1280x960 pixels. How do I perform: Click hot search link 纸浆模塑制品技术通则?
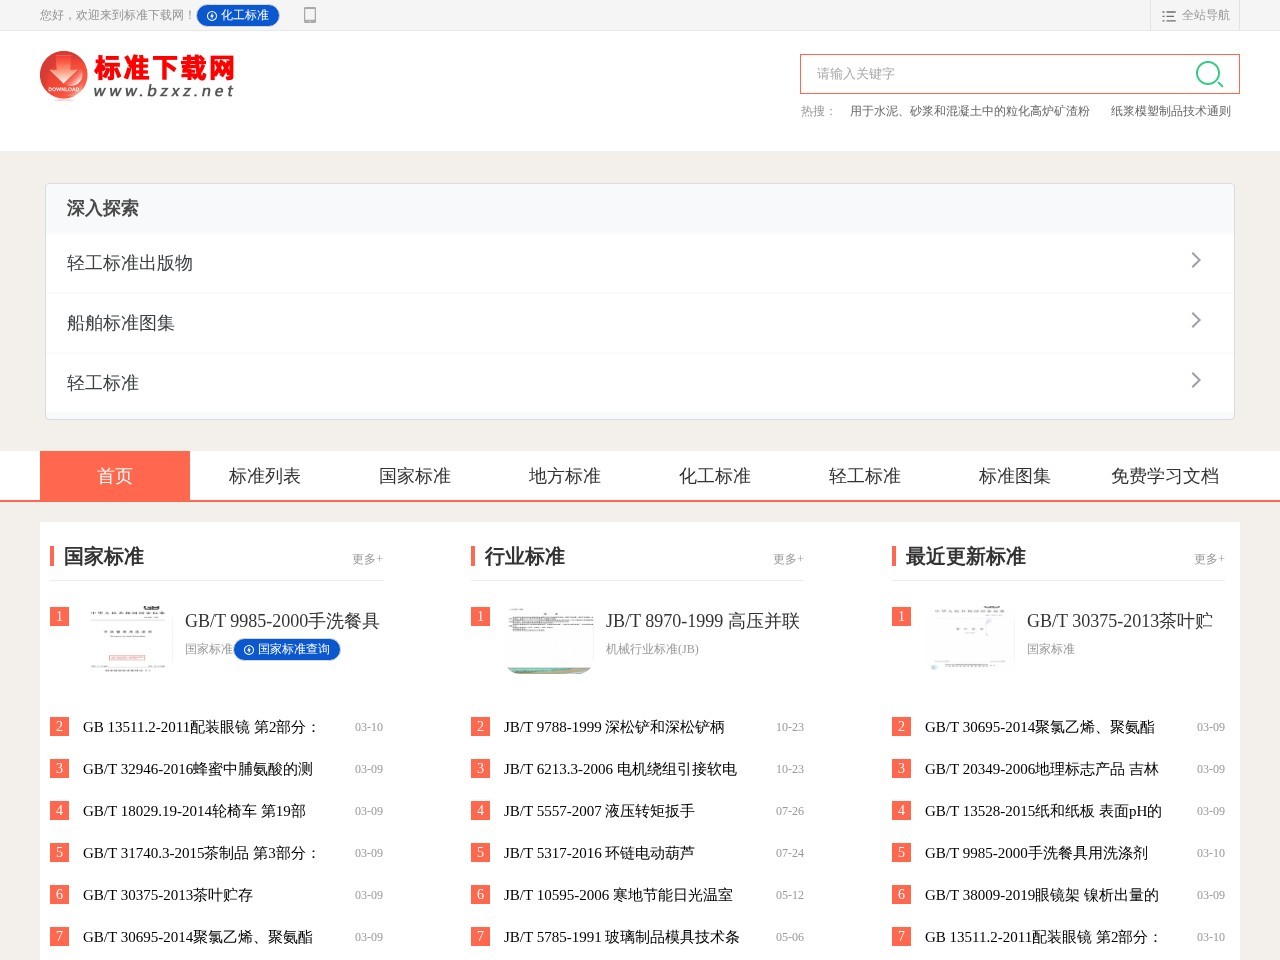pyautogui.click(x=1171, y=110)
